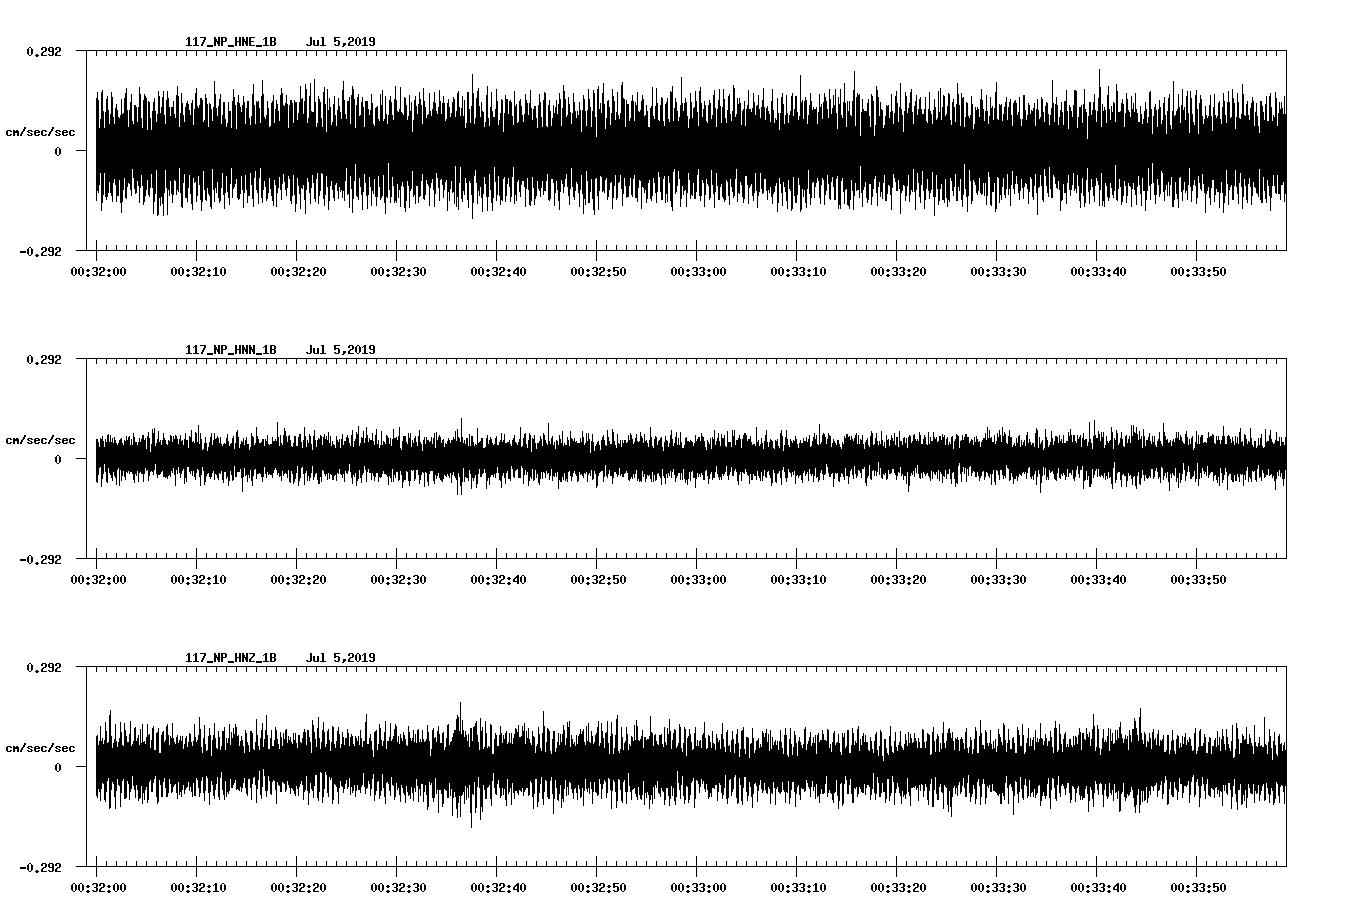Viewport: 1358px width, 924px height.
Task: Click the 00:32:50 time label under HNE plot
Action: click(x=598, y=271)
